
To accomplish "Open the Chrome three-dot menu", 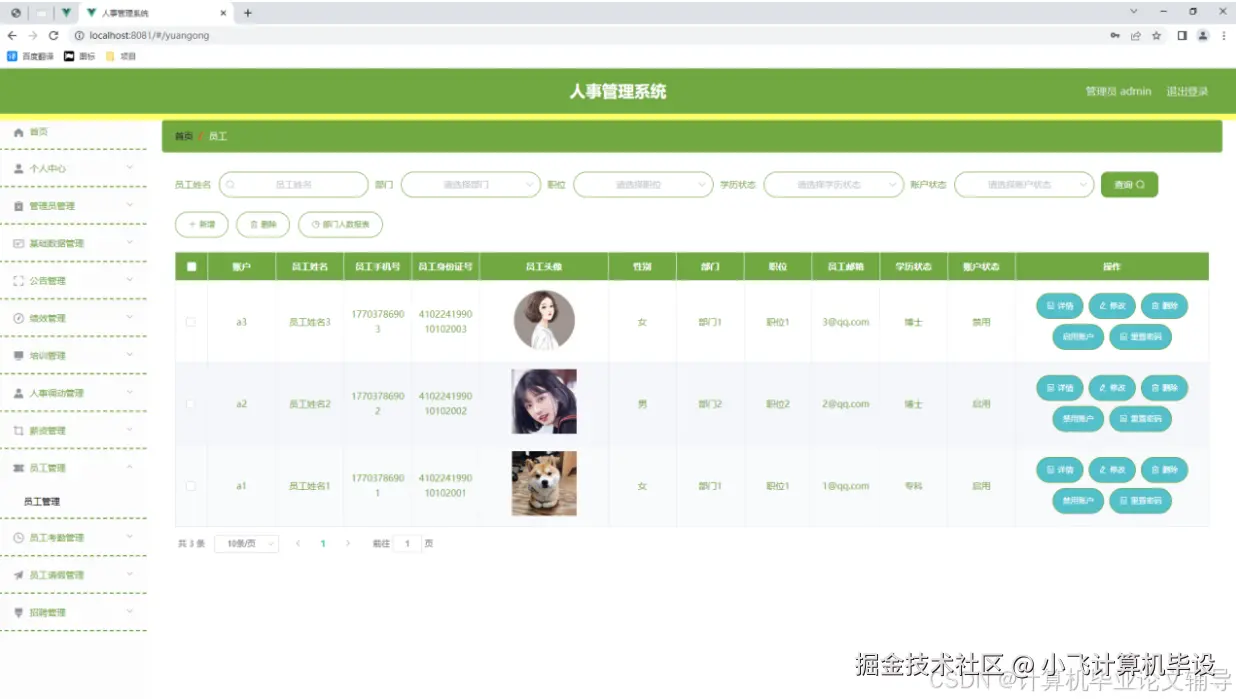I will click(1223, 35).
